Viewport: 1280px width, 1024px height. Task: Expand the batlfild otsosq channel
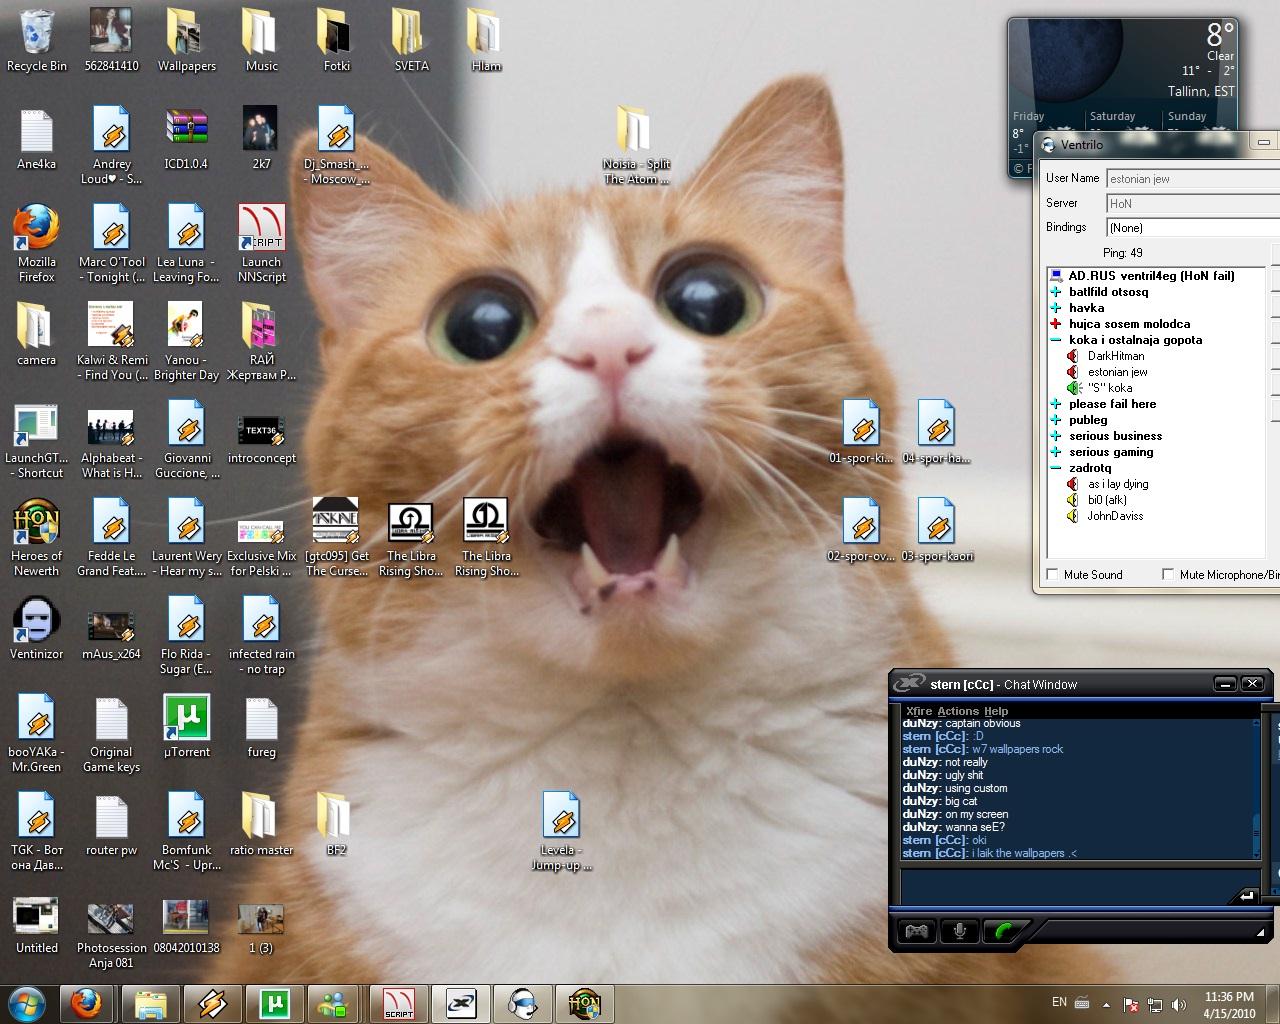tap(1055, 292)
